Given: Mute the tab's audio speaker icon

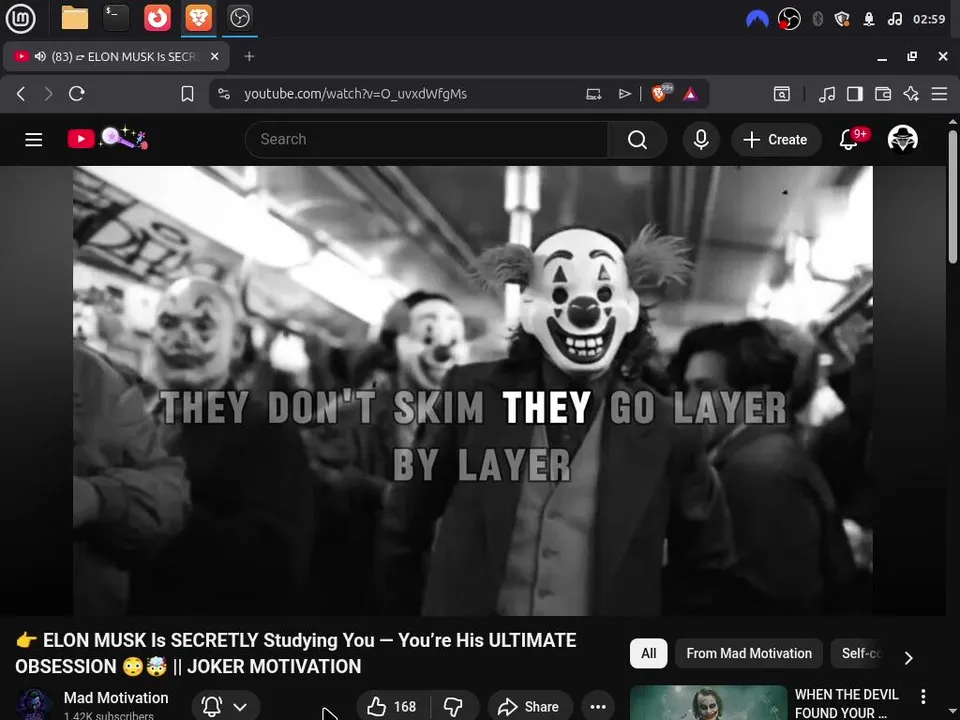Looking at the screenshot, I should click(40, 56).
